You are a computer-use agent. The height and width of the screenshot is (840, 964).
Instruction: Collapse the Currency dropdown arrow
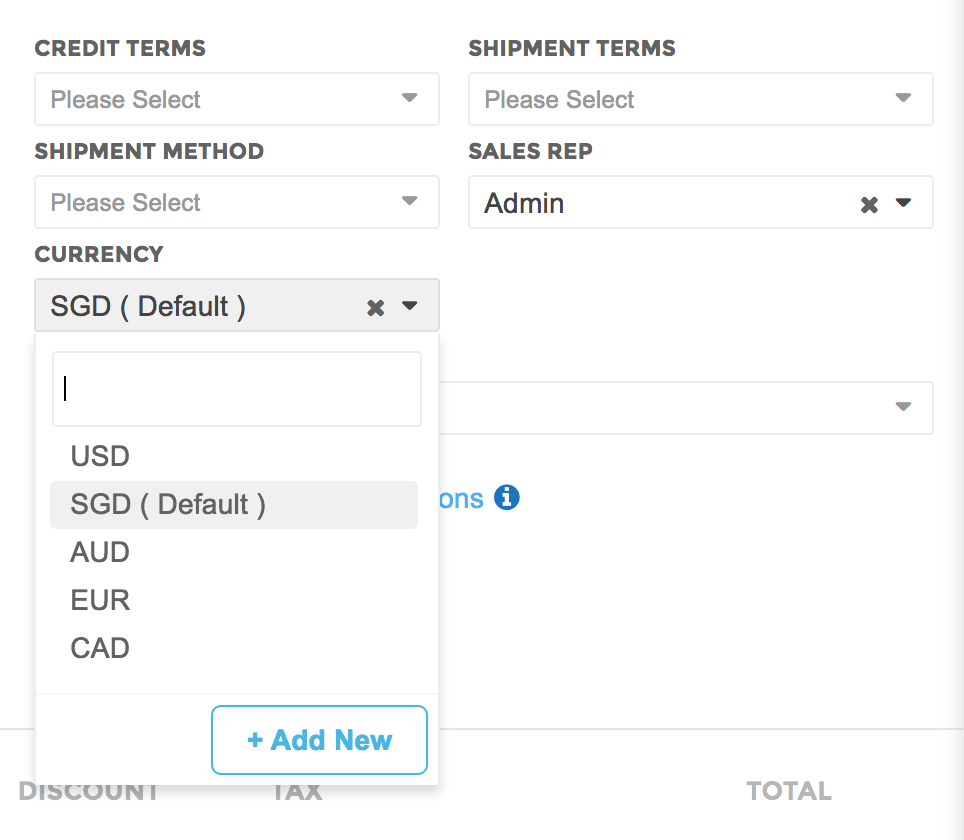tap(409, 306)
